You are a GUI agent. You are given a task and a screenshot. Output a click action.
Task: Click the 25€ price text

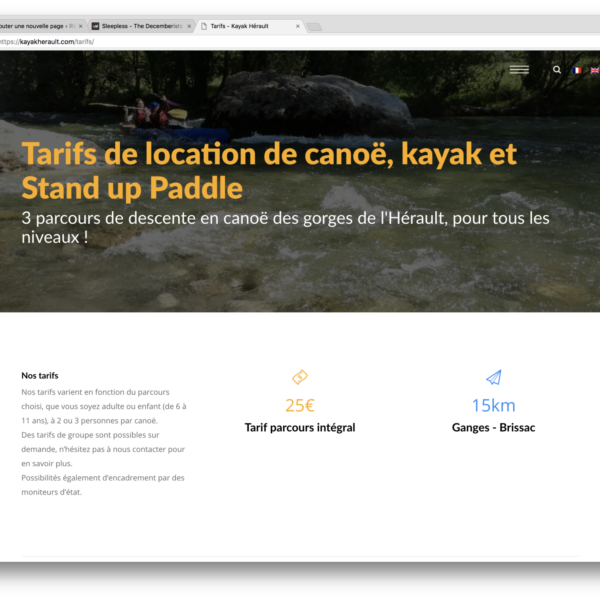tap(299, 405)
